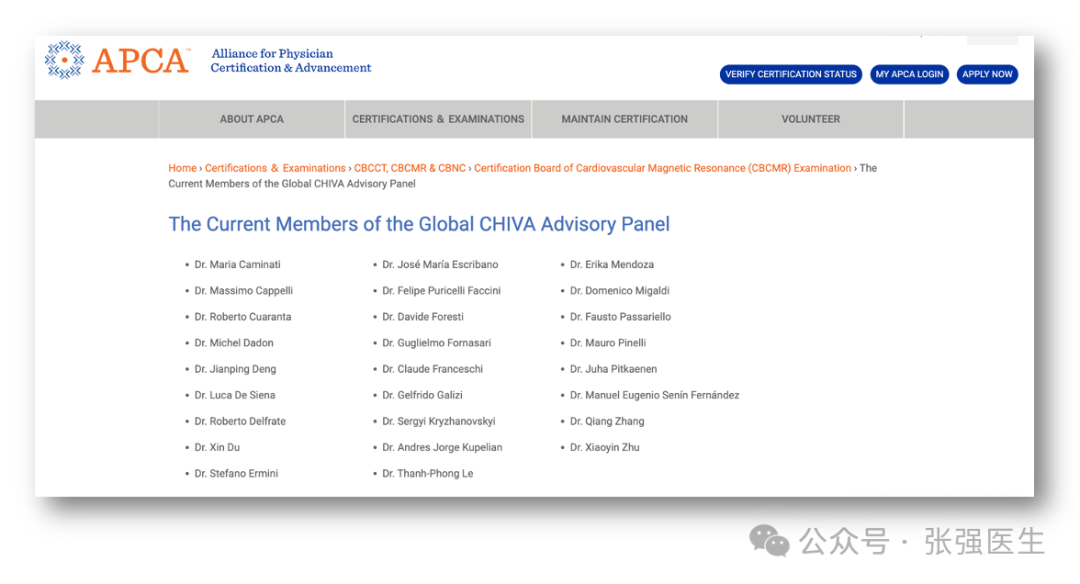
Task: Click the APCA snowflake logo icon
Action: point(64,60)
